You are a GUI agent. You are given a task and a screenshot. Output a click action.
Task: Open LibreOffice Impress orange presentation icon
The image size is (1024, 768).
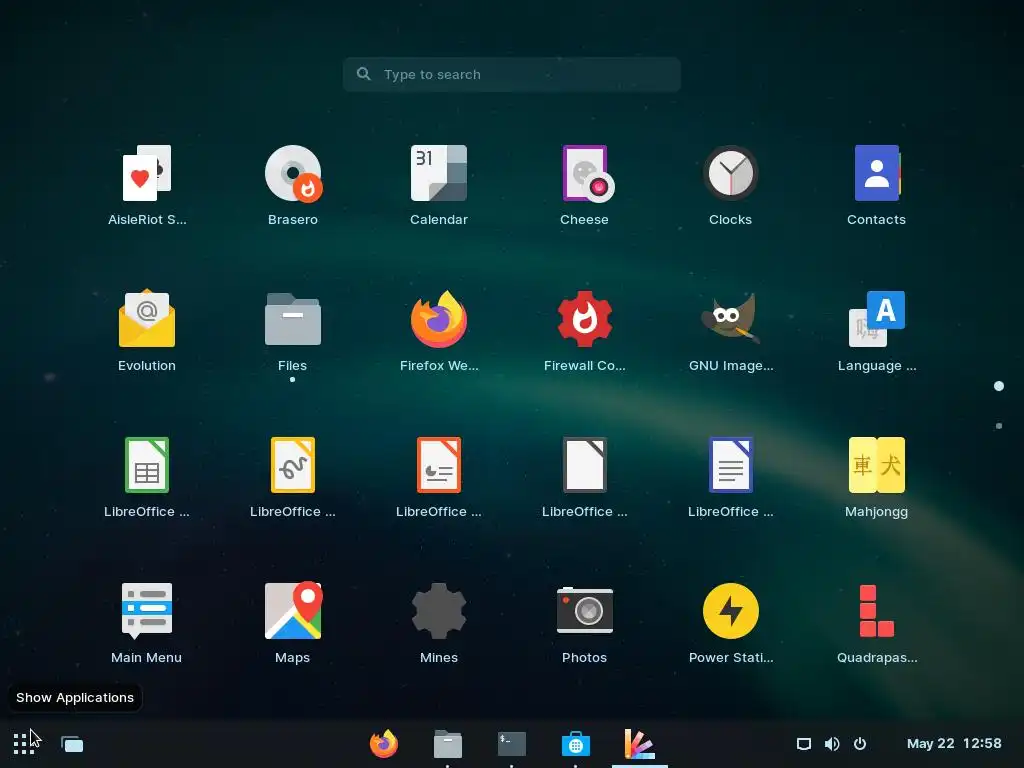pyautogui.click(x=439, y=477)
